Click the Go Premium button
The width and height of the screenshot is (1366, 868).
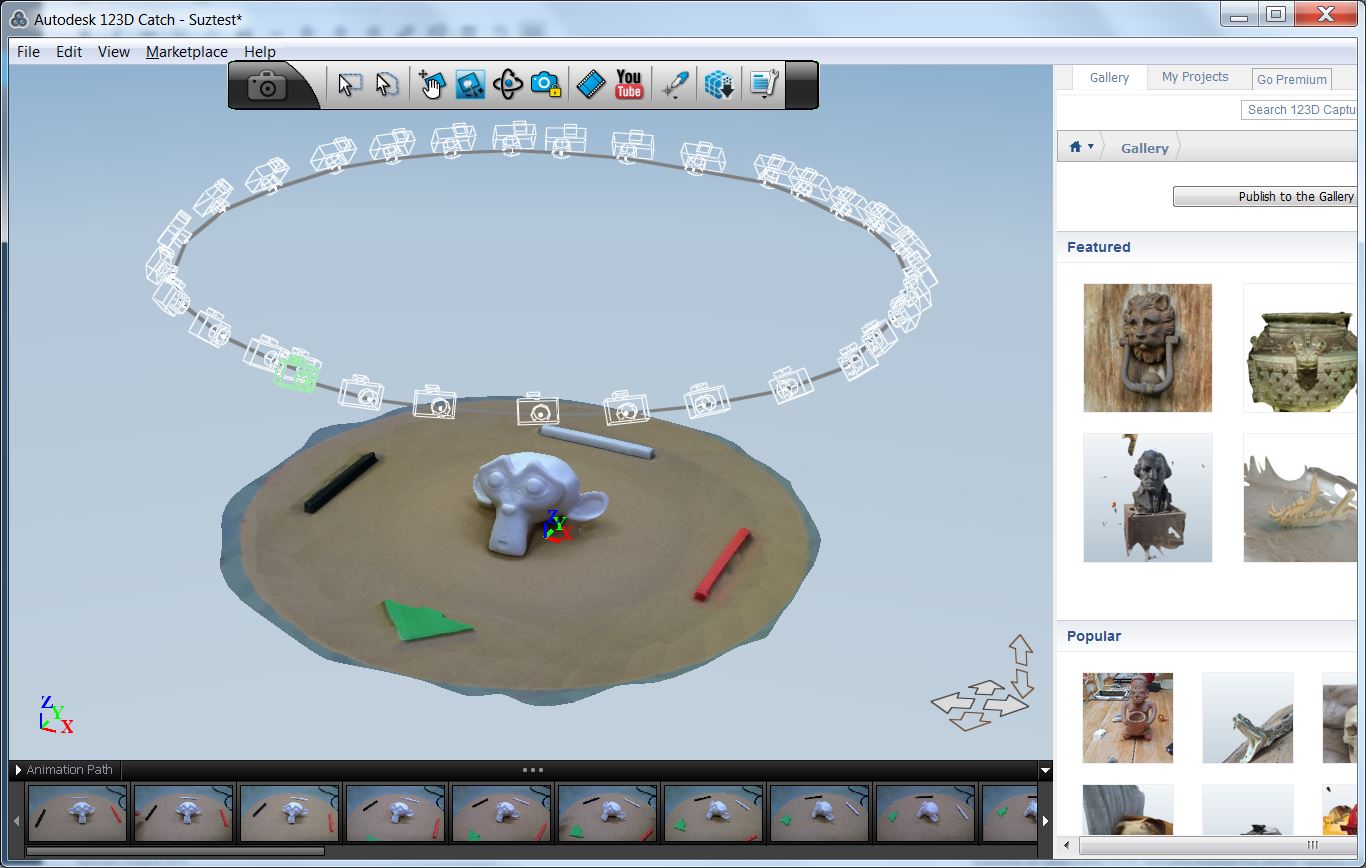click(1292, 79)
